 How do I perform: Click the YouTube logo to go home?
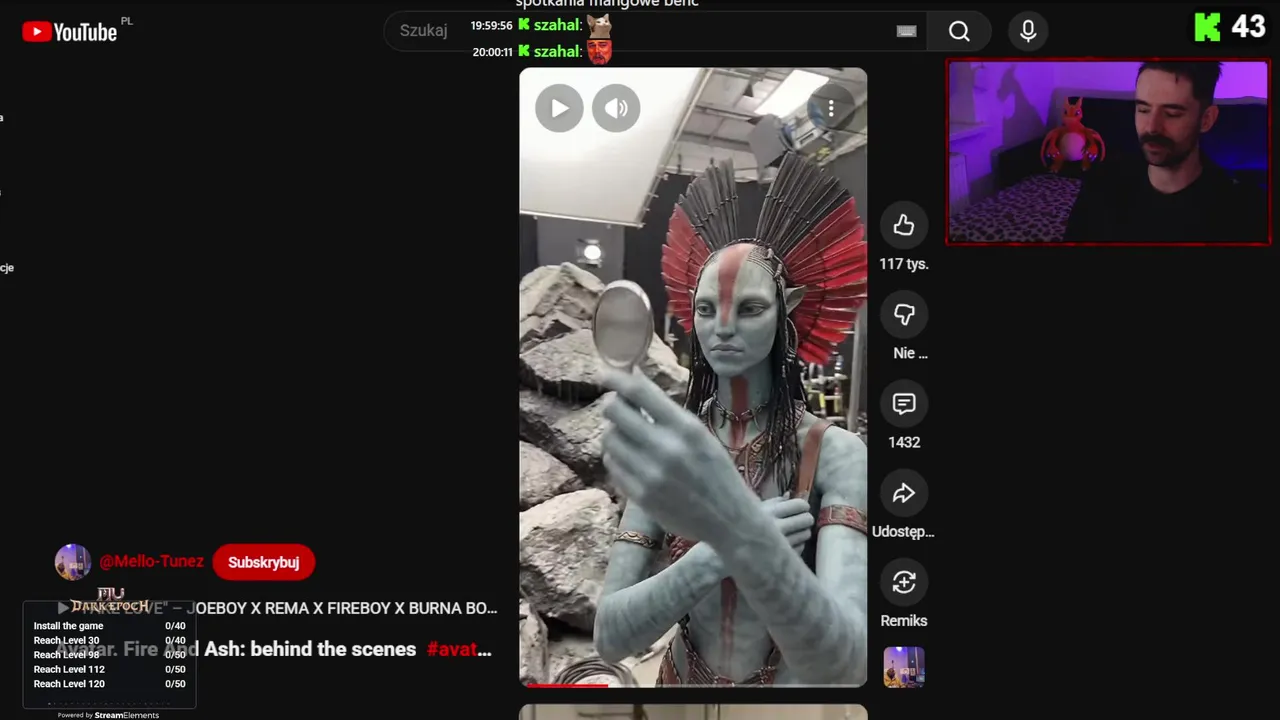(70, 32)
